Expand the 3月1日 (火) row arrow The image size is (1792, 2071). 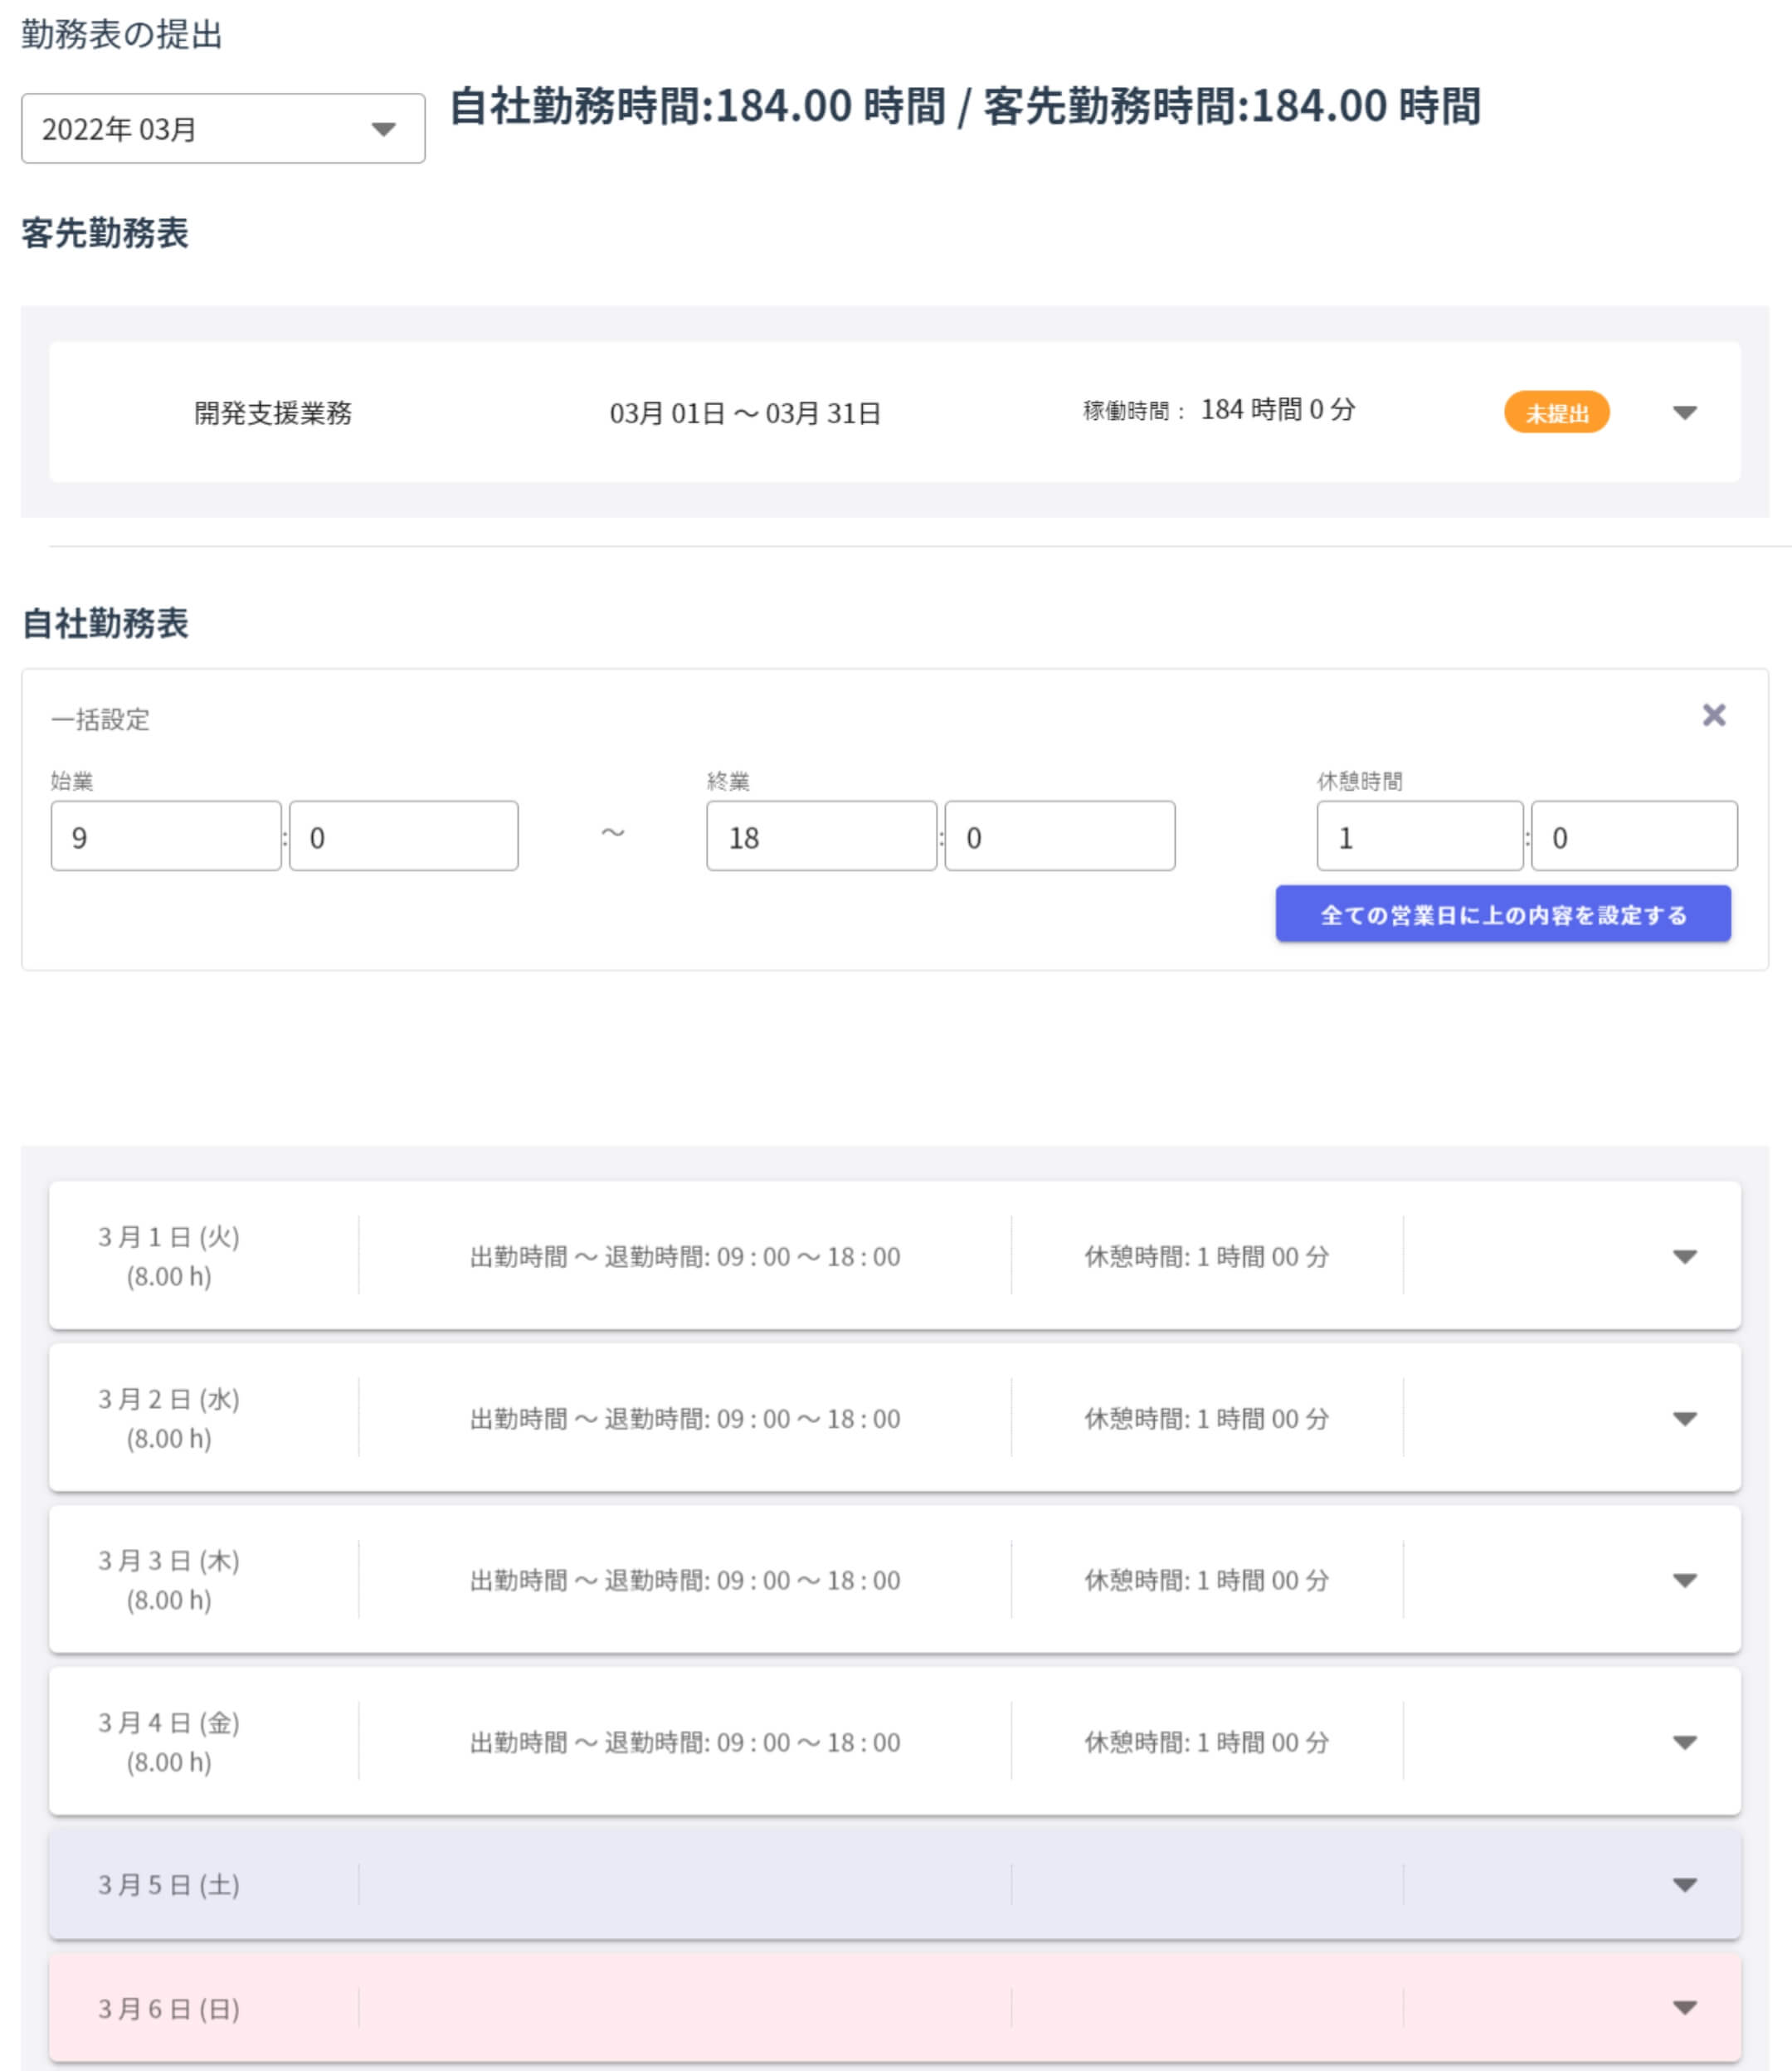1684,1257
